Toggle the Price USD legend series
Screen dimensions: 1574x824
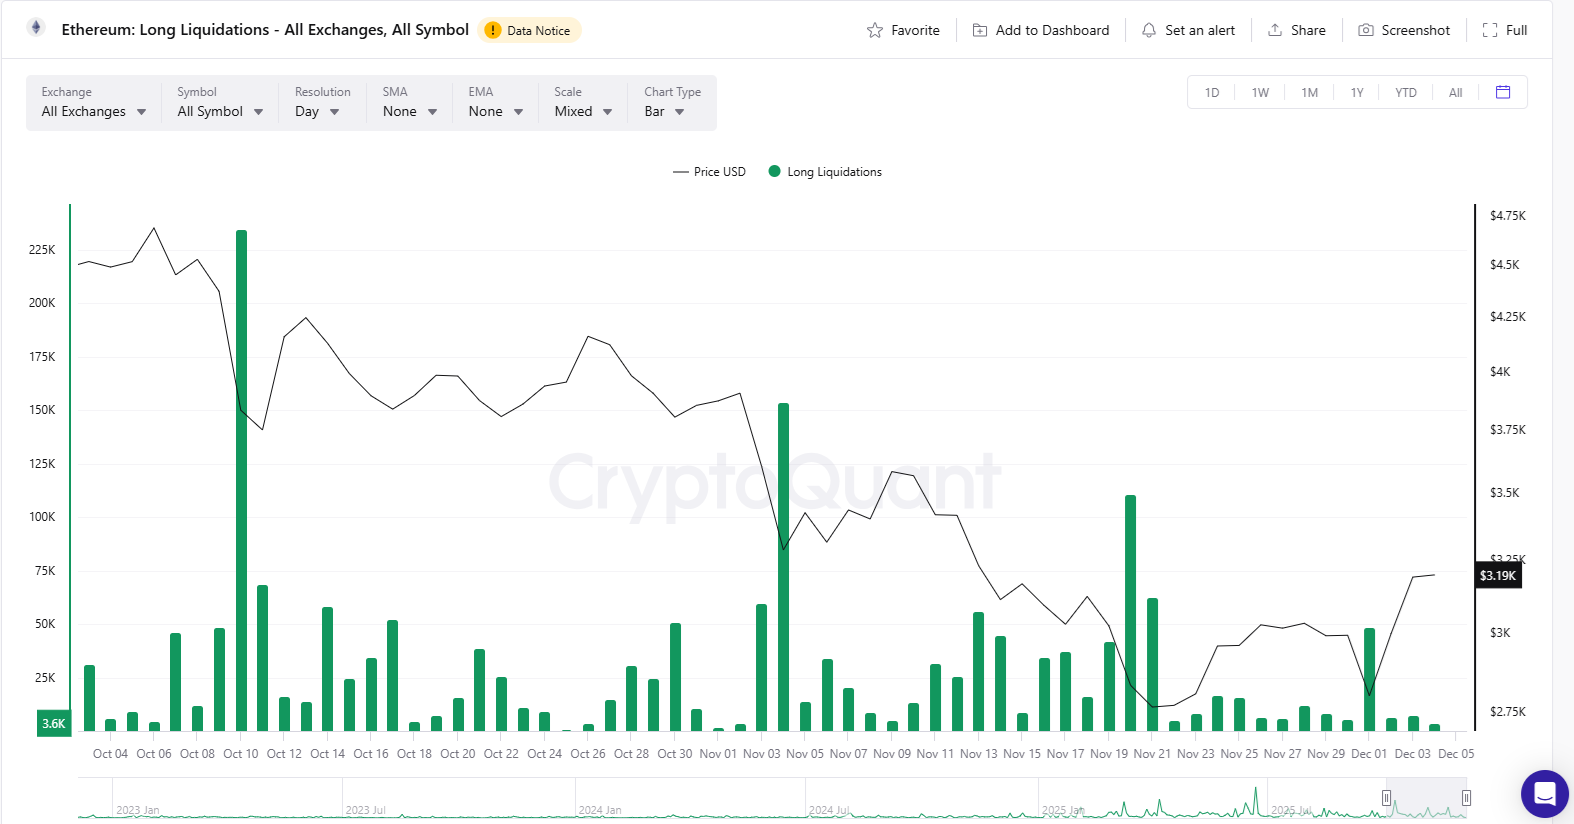tap(709, 172)
